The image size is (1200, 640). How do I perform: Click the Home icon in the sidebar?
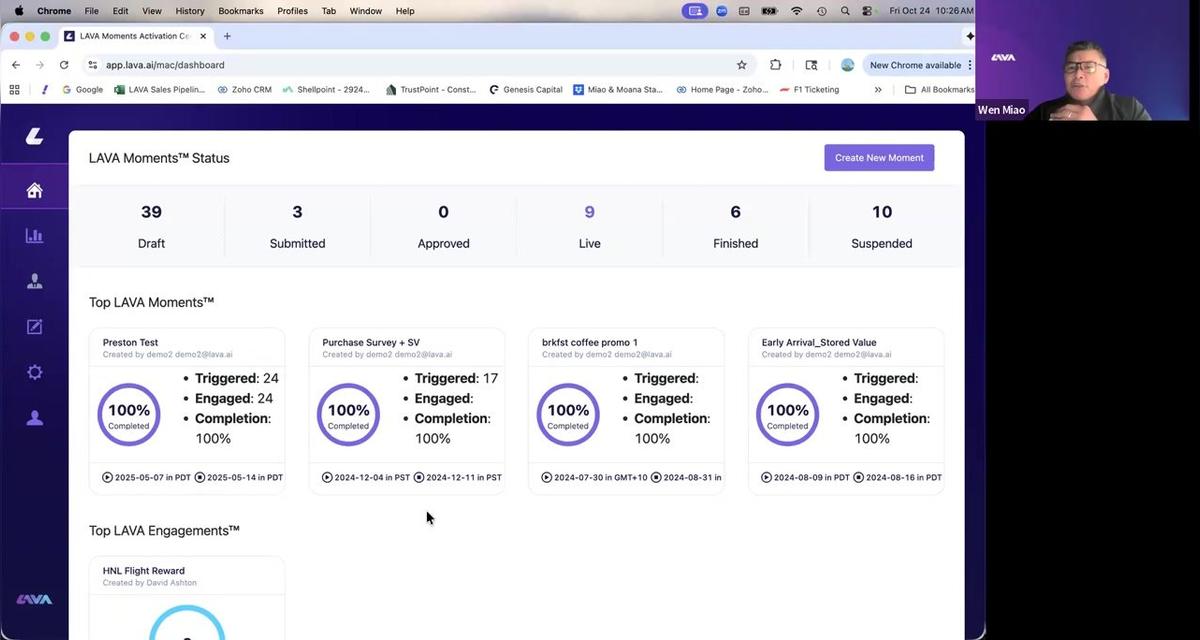34,191
